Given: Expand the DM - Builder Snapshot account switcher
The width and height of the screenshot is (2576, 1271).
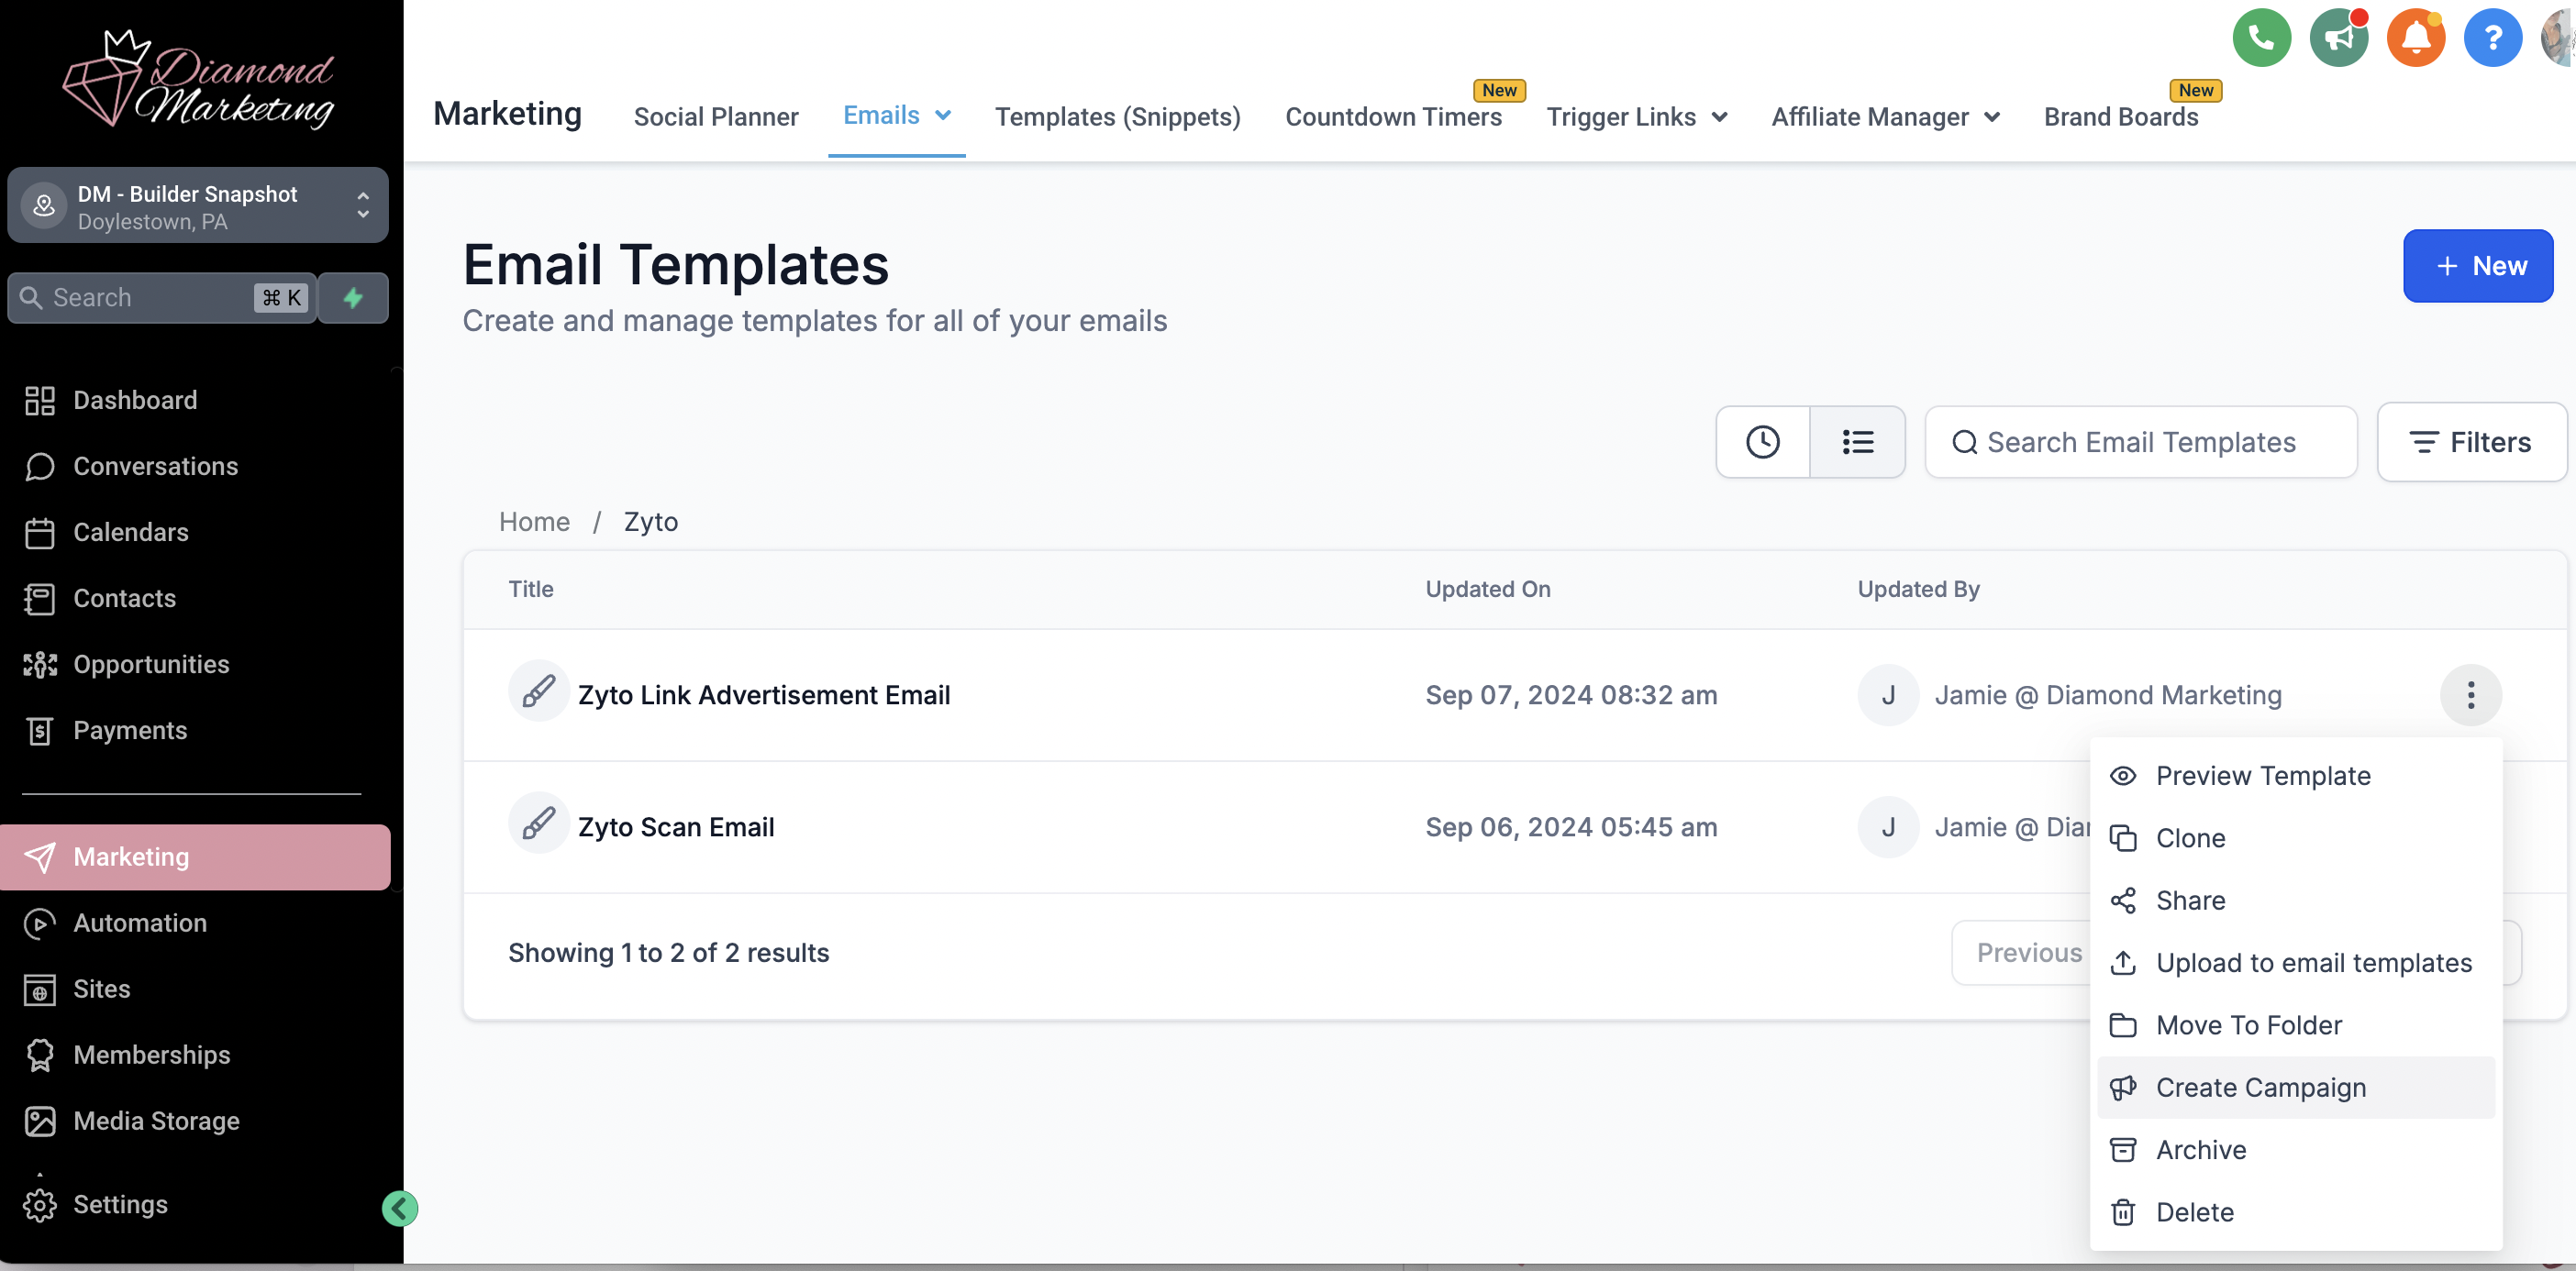Looking at the screenshot, I should pos(198,206).
